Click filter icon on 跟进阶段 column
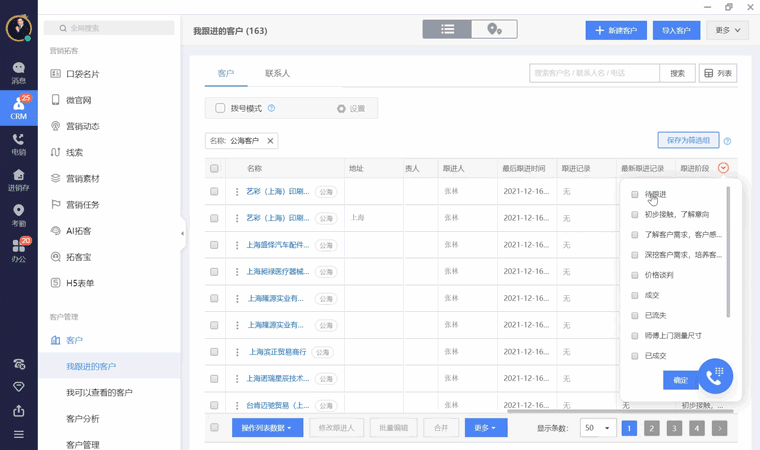 723,168
